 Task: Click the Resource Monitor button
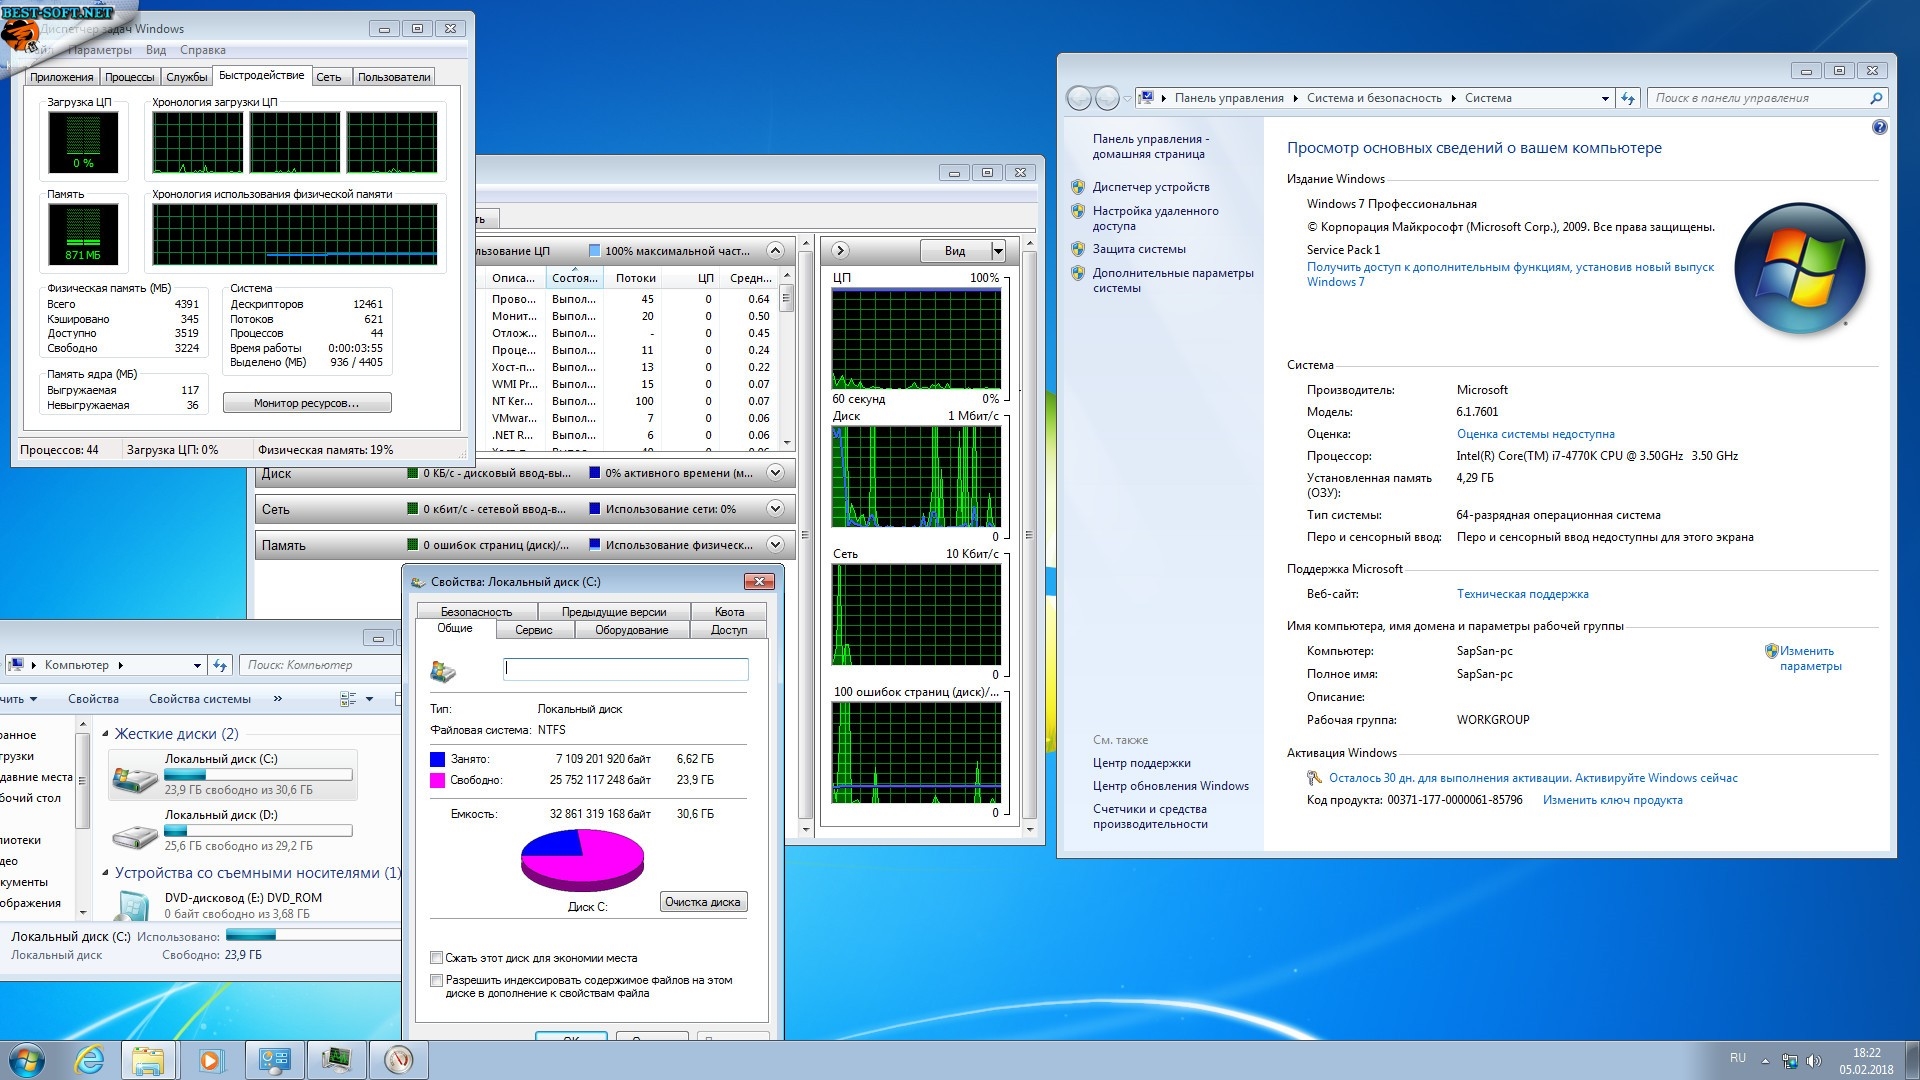pos(306,403)
